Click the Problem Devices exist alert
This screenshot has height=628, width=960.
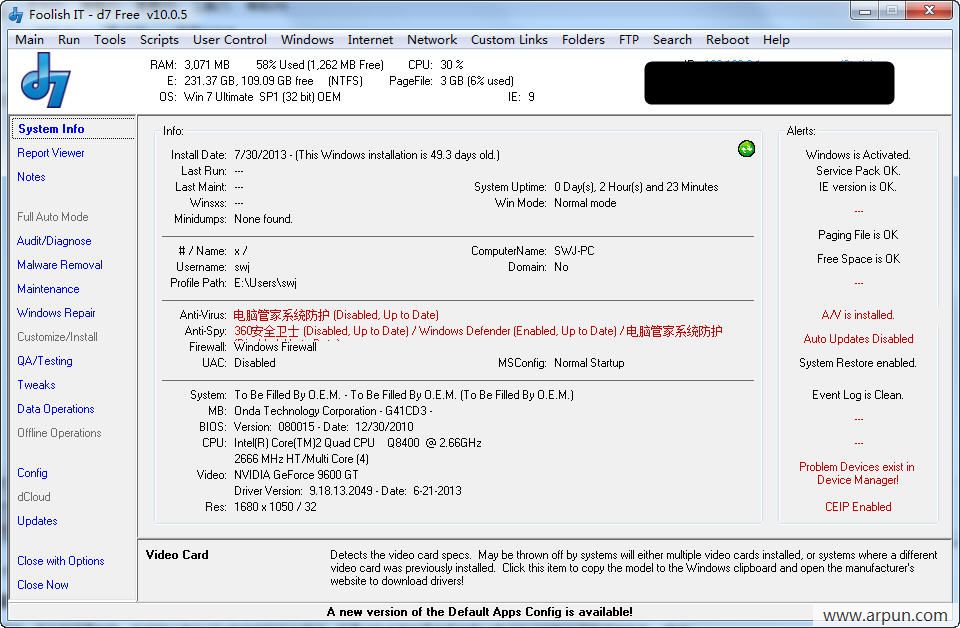[857, 474]
